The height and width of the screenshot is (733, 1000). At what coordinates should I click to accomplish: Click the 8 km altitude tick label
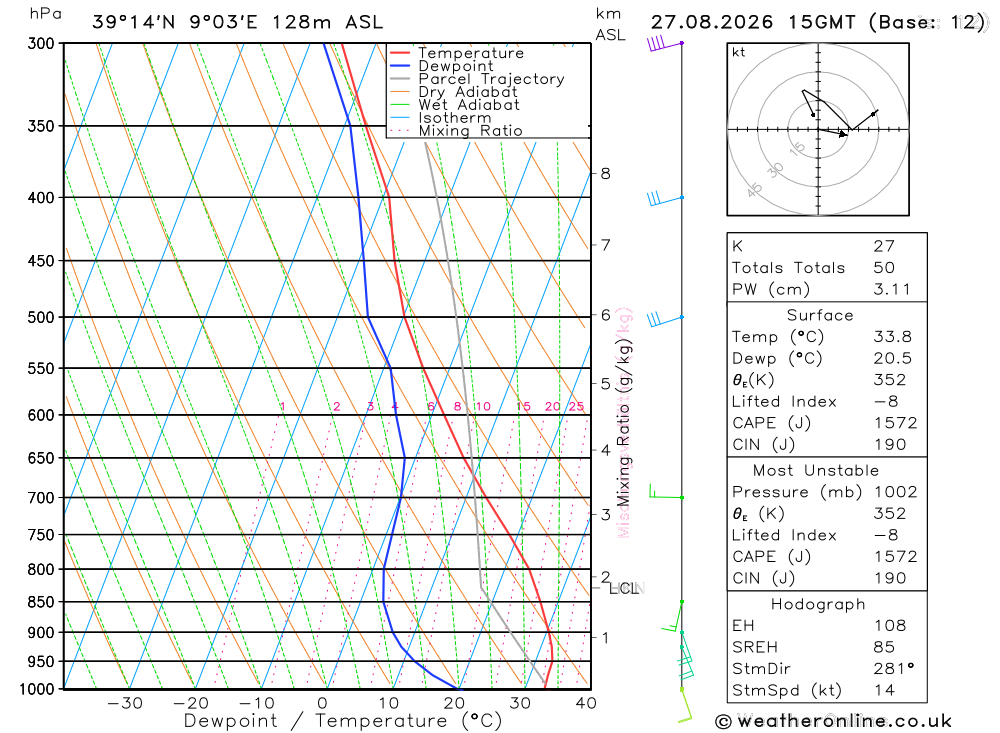click(605, 174)
